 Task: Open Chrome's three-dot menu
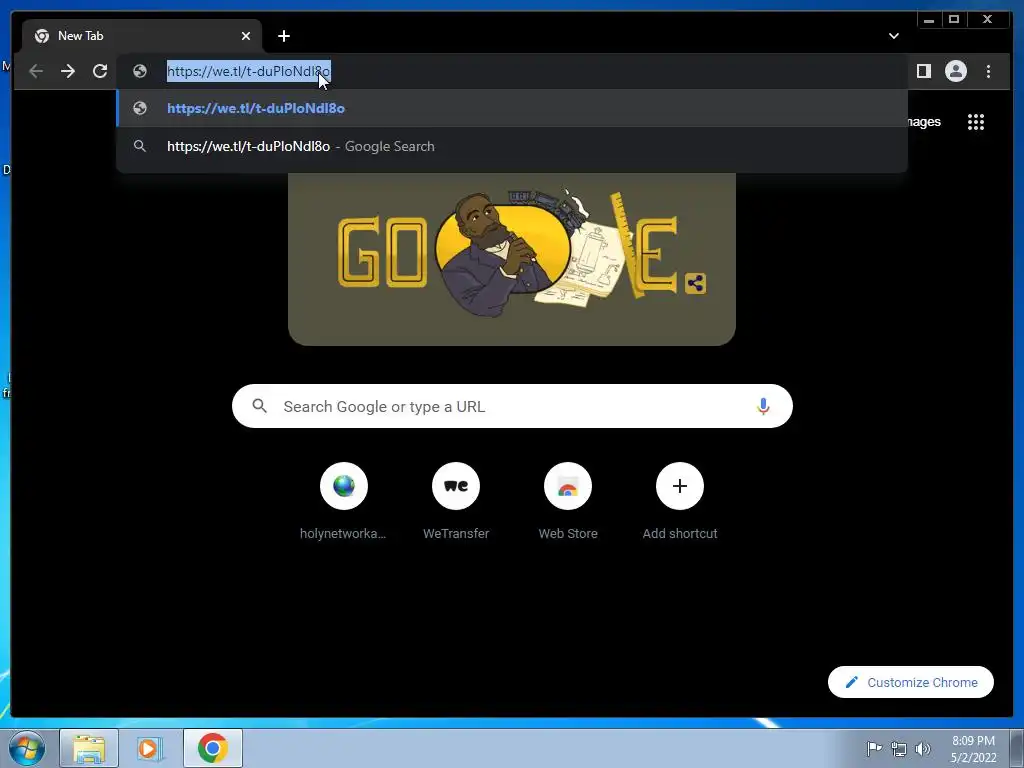[988, 71]
